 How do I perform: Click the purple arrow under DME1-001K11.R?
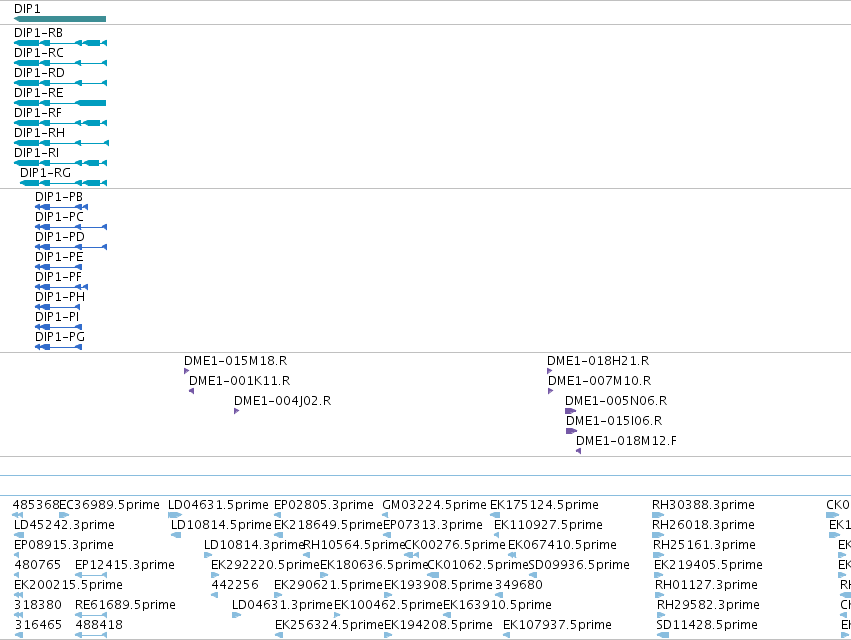pyautogui.click(x=192, y=391)
